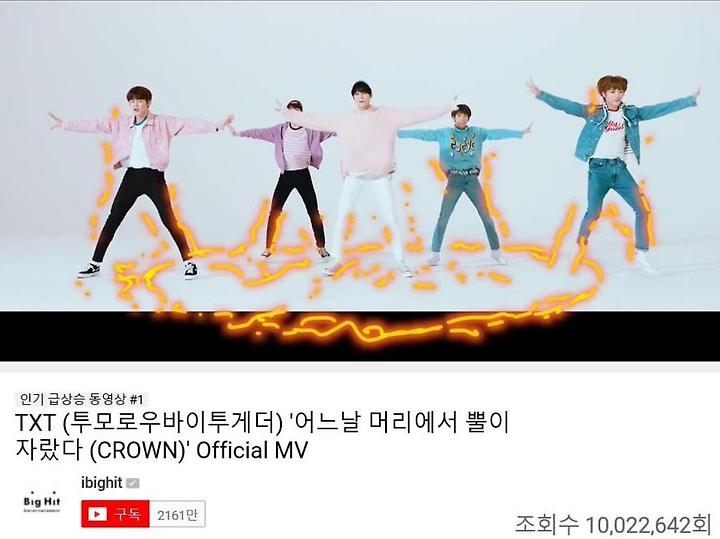The image size is (720, 539).
Task: Click the view count 조회수 10,022,642회
Action: pos(613,525)
